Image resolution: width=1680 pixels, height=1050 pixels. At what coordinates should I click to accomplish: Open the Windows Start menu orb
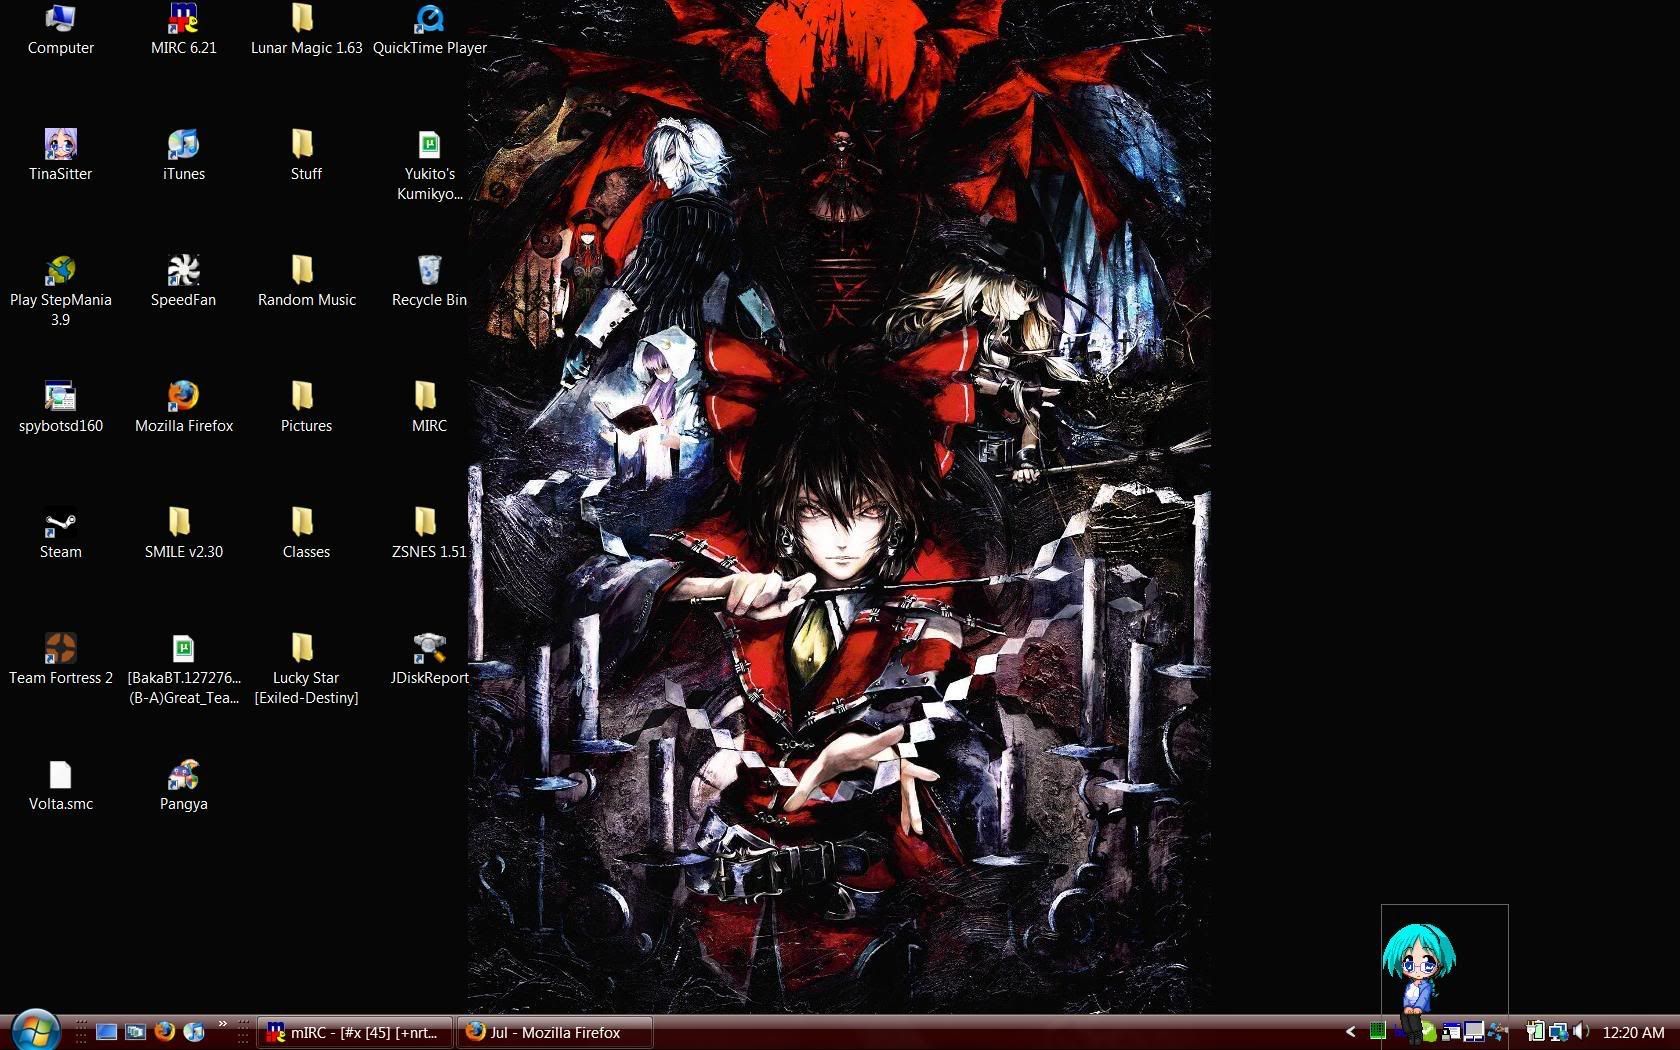point(35,1030)
